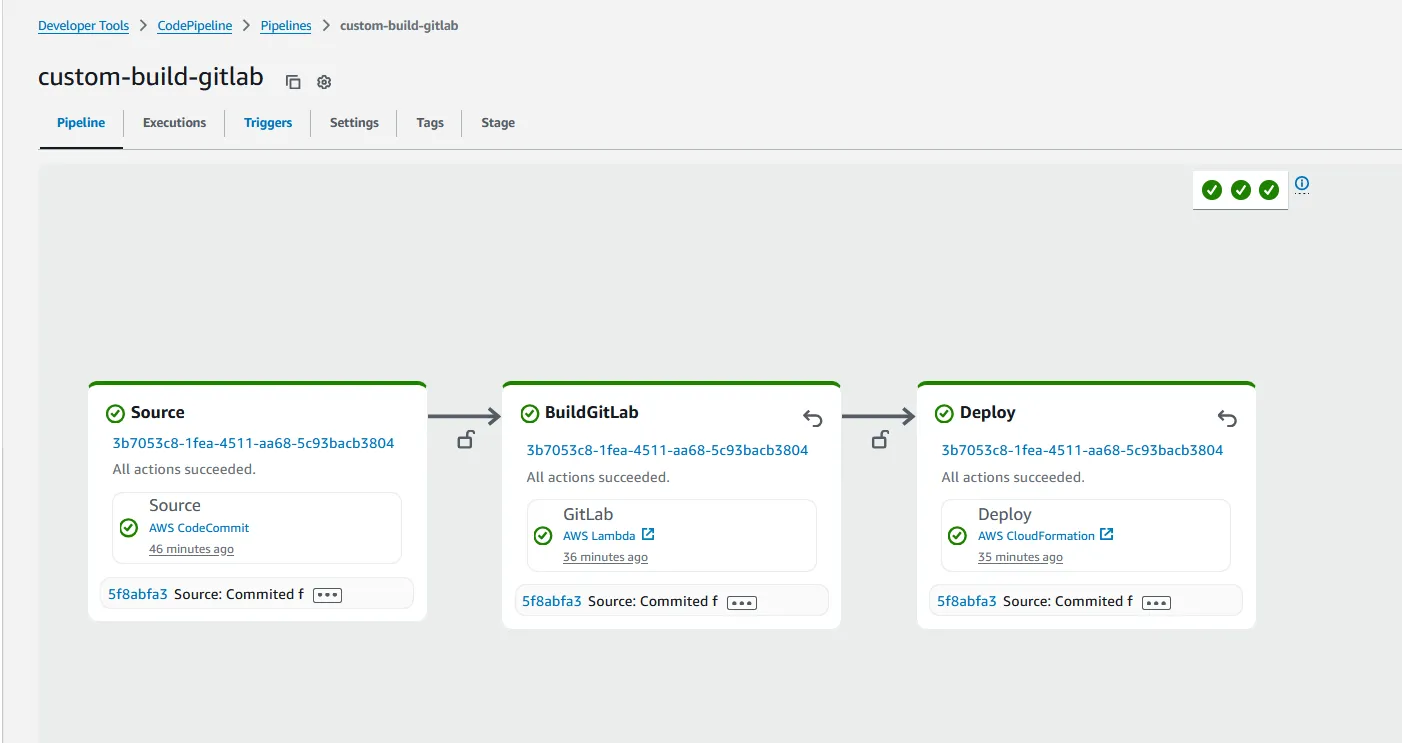The height and width of the screenshot is (743, 1402).
Task: Click success icon of Deploy CloudFormation action
Action: [957, 535]
